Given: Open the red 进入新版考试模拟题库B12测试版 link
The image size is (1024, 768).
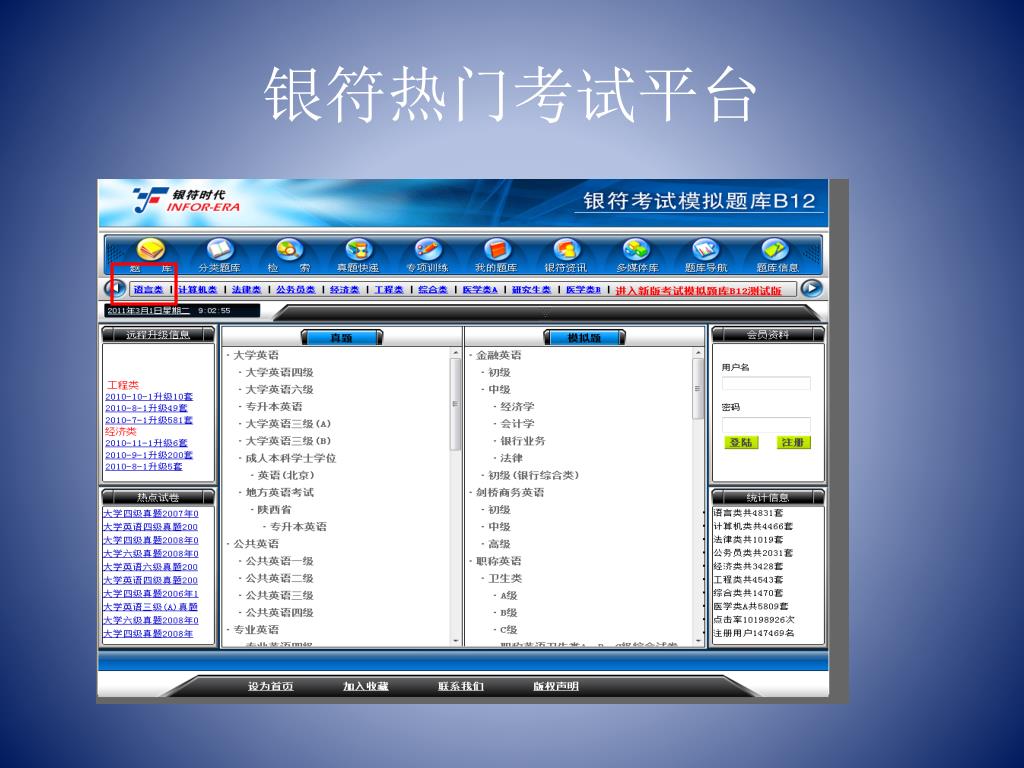Looking at the screenshot, I should coord(698,291).
